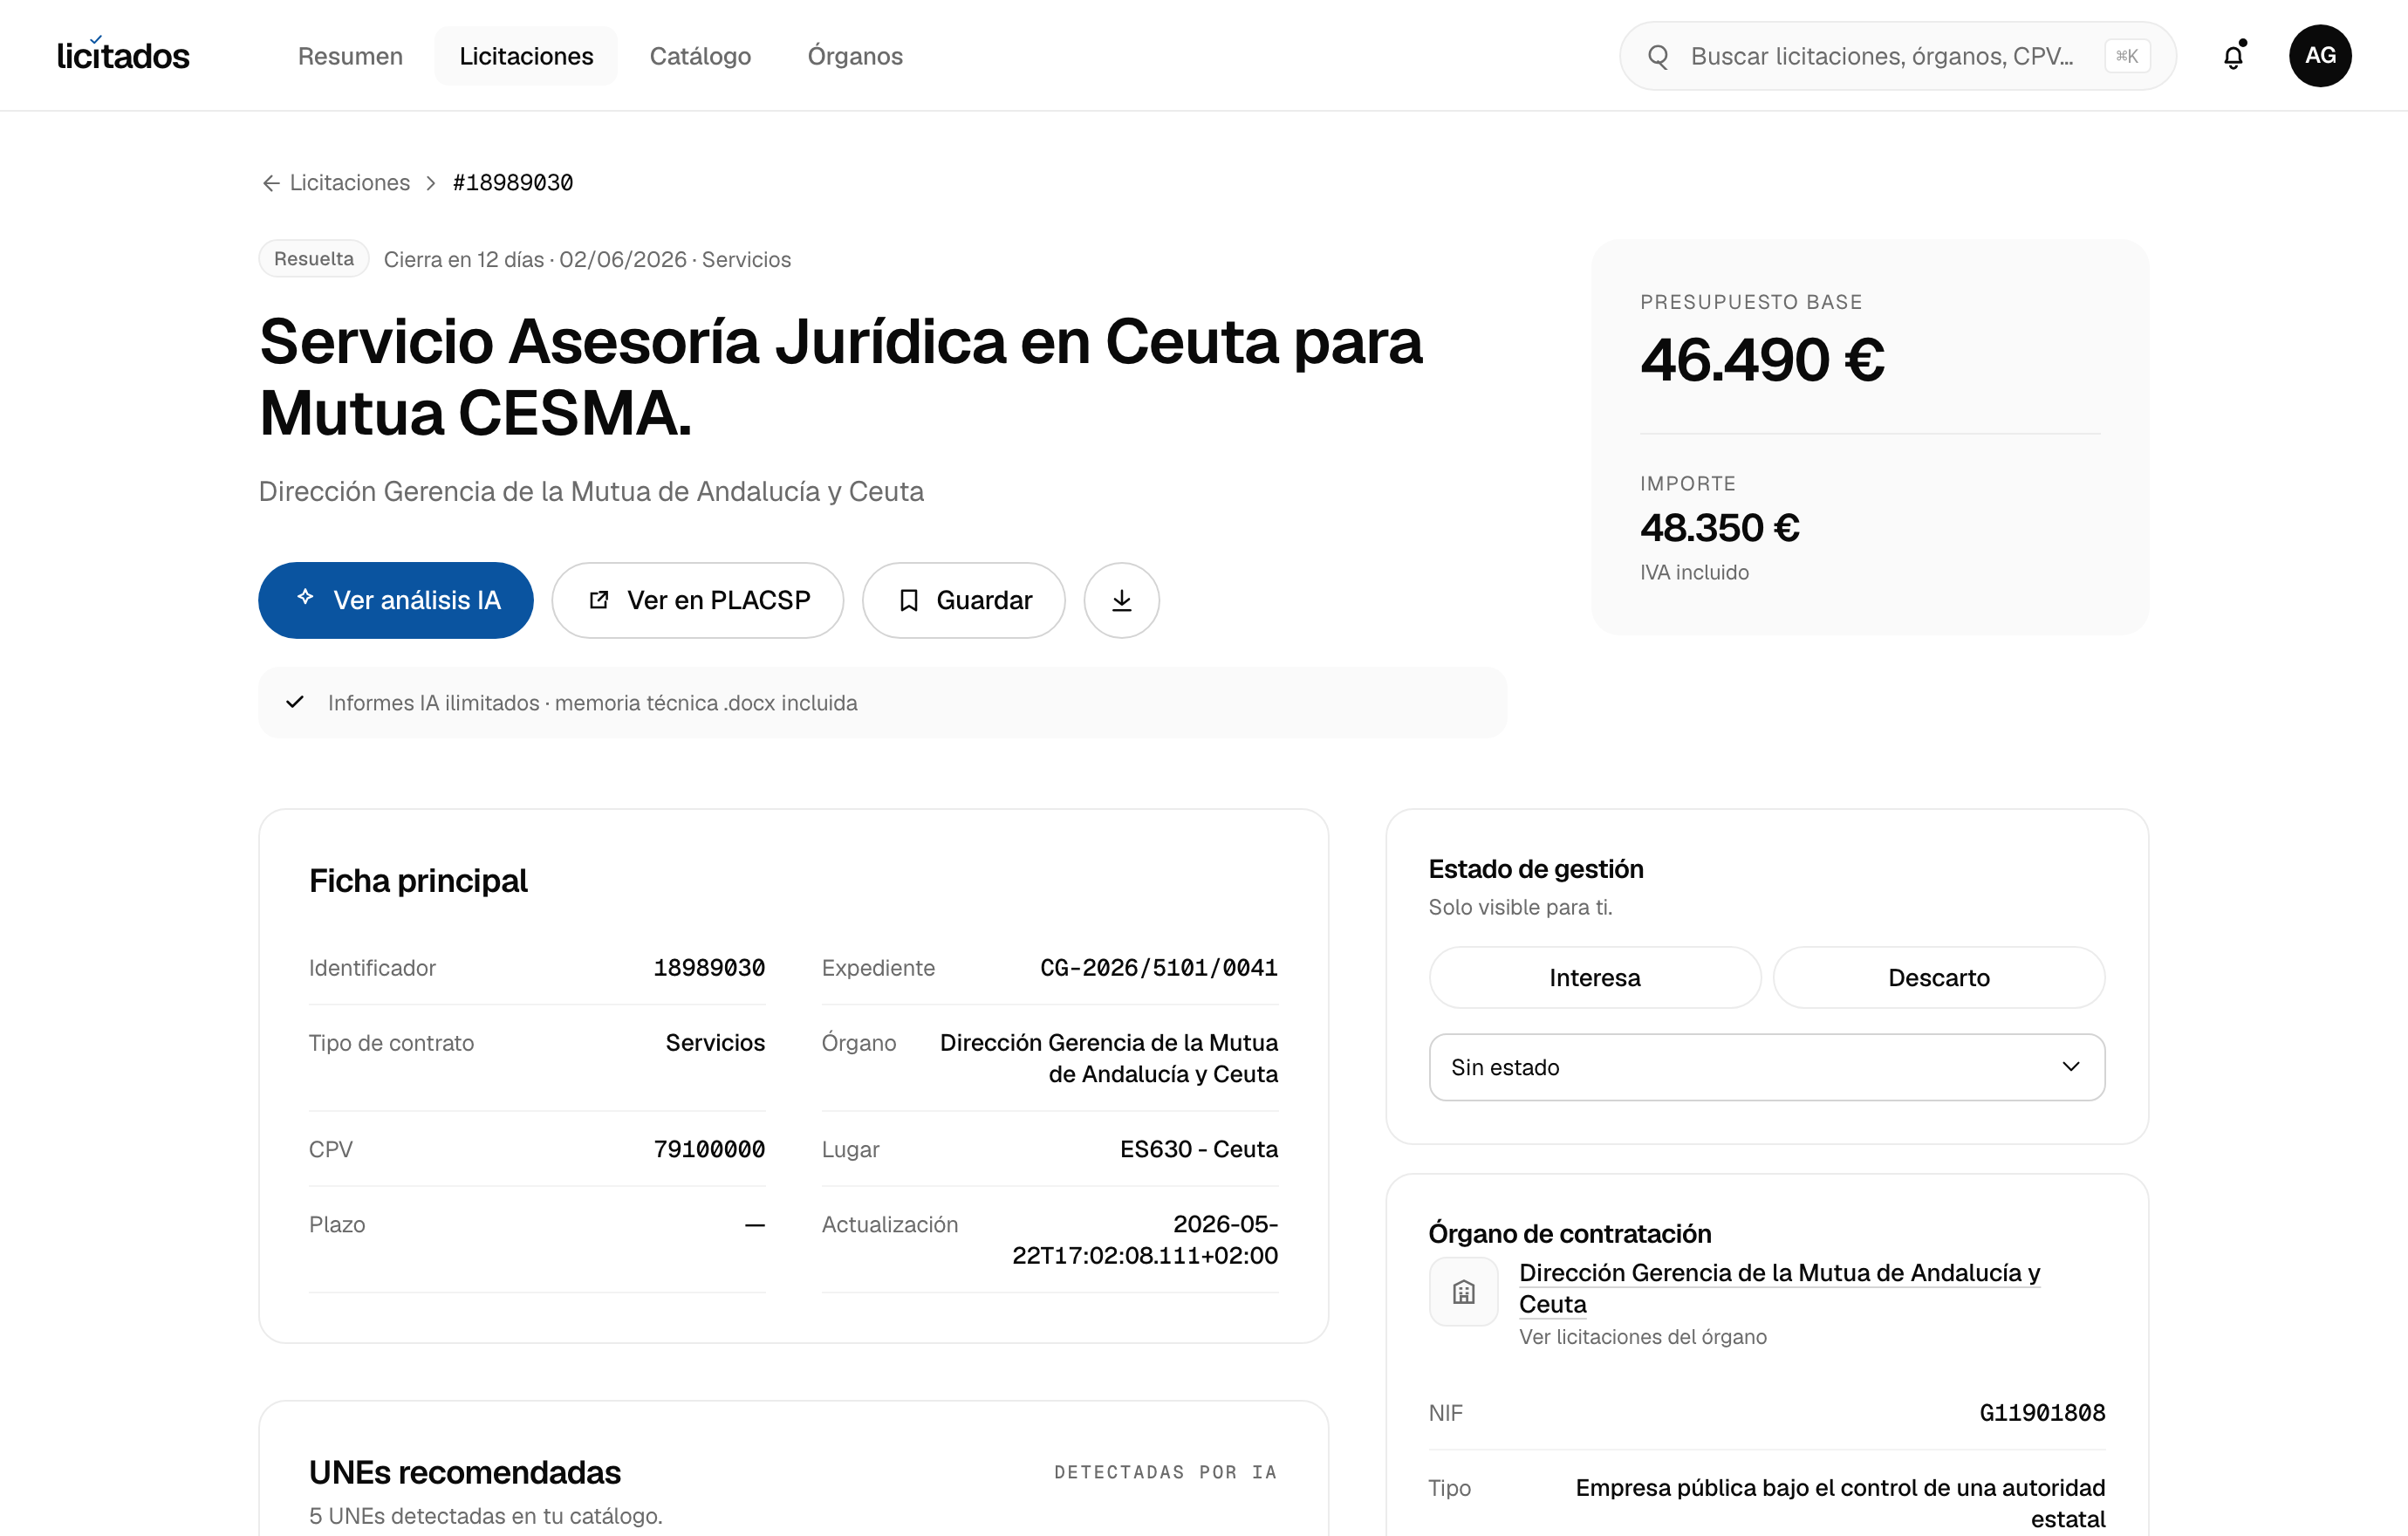The height and width of the screenshot is (1536, 2408).
Task: Click the licitados logo
Action: click(x=123, y=55)
